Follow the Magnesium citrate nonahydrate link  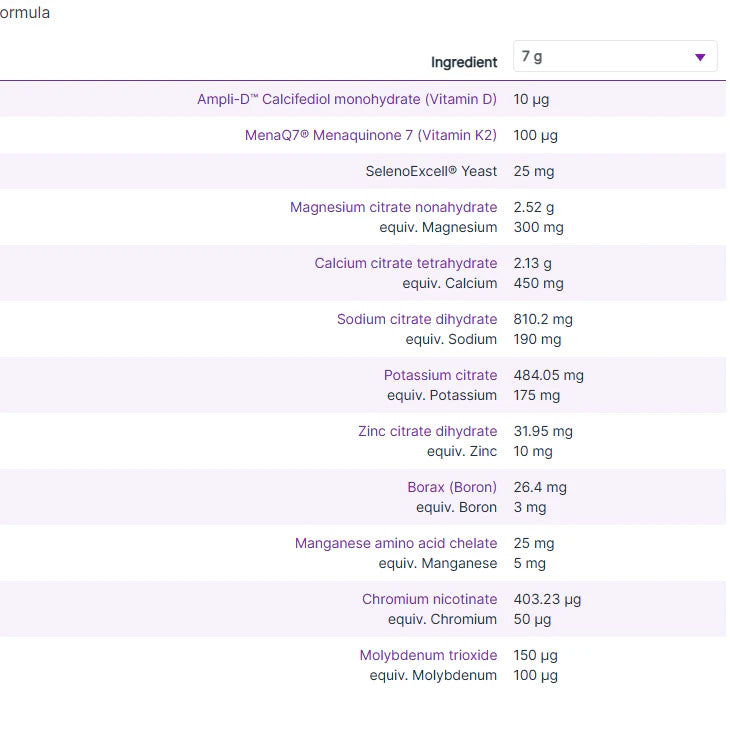tap(393, 207)
